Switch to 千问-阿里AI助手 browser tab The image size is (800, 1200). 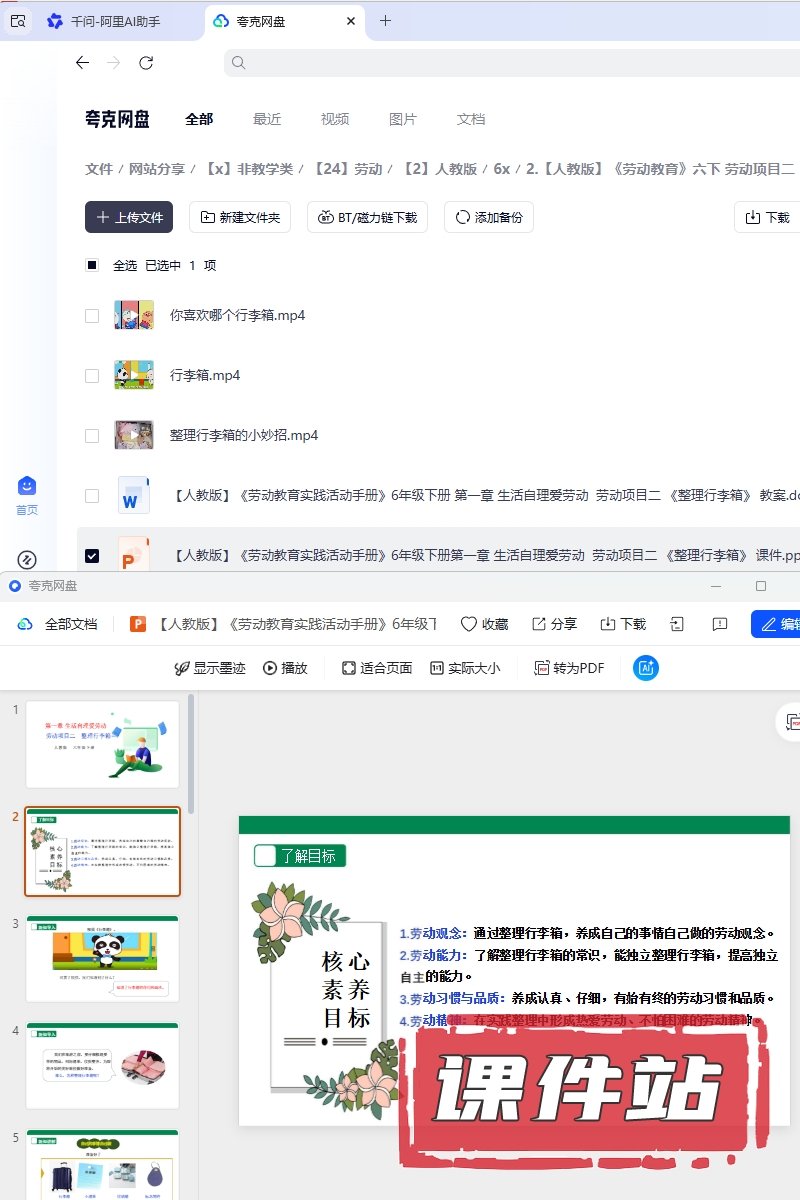(x=103, y=21)
